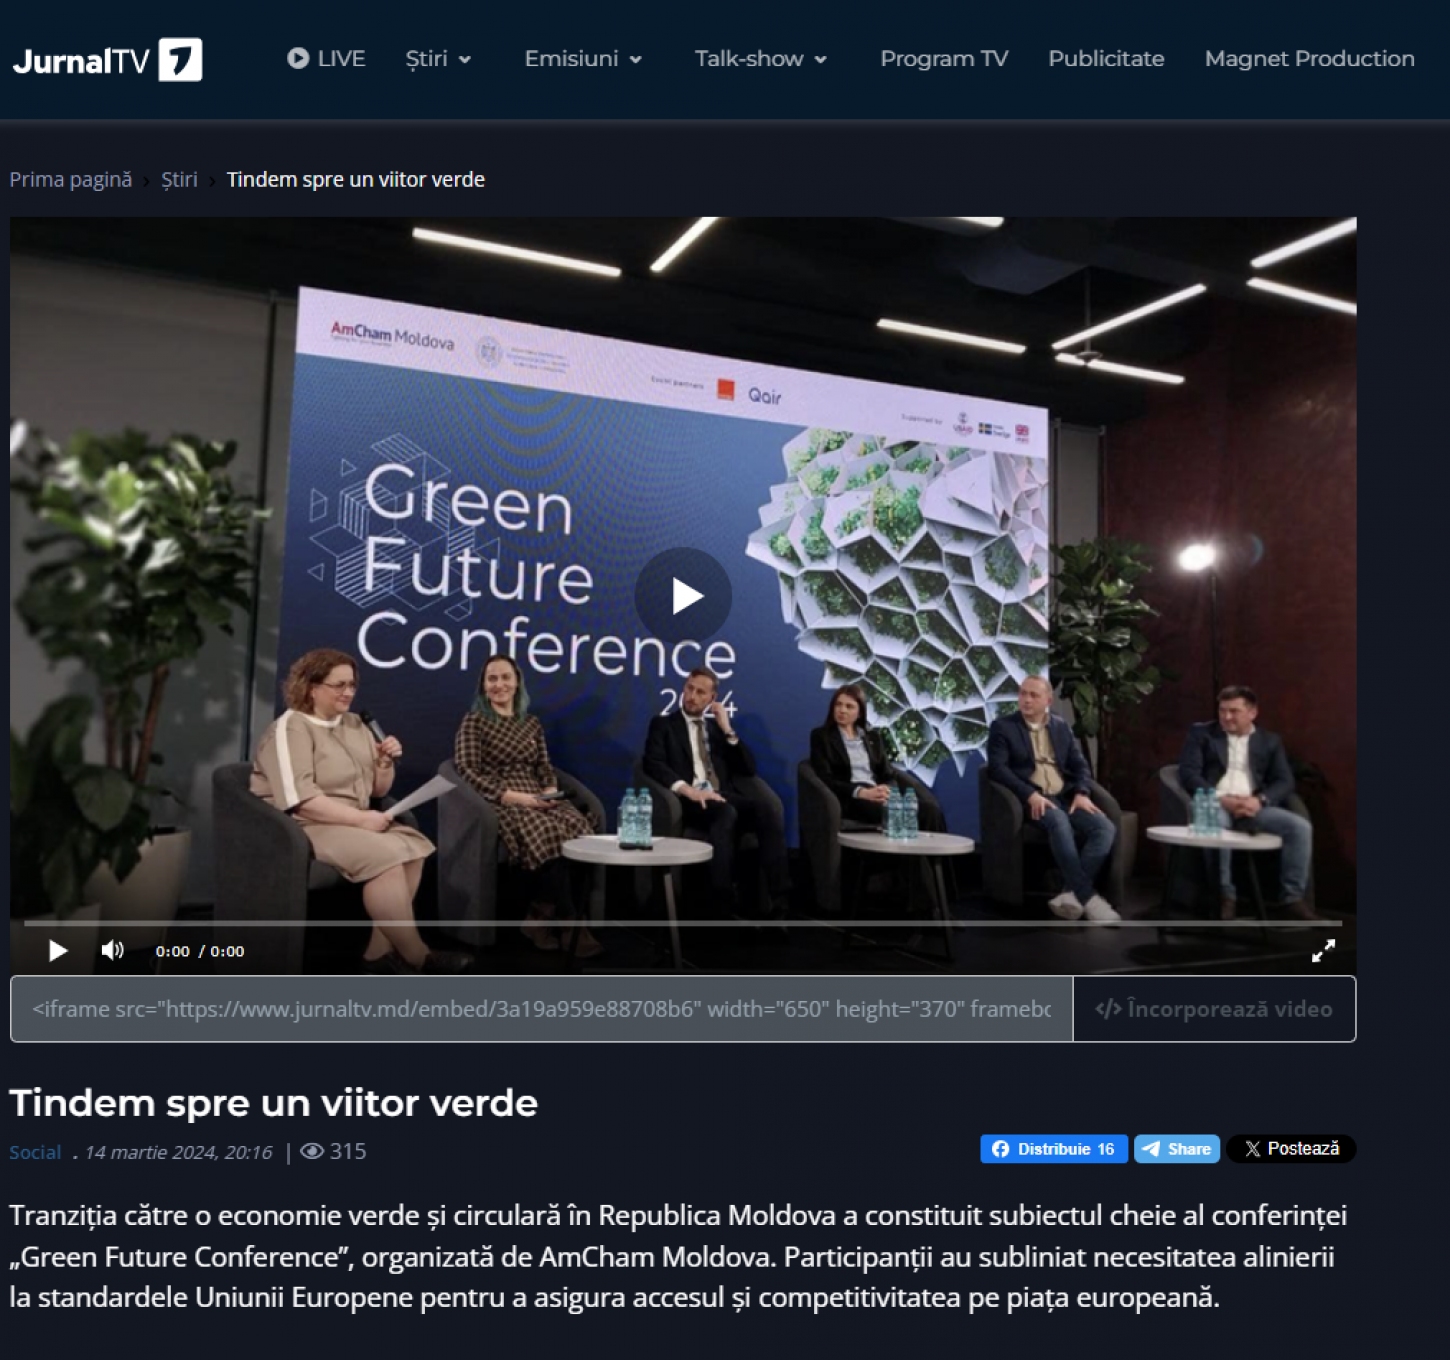The image size is (1450, 1360).
Task: Click the small play button in video controls
Action: [58, 951]
